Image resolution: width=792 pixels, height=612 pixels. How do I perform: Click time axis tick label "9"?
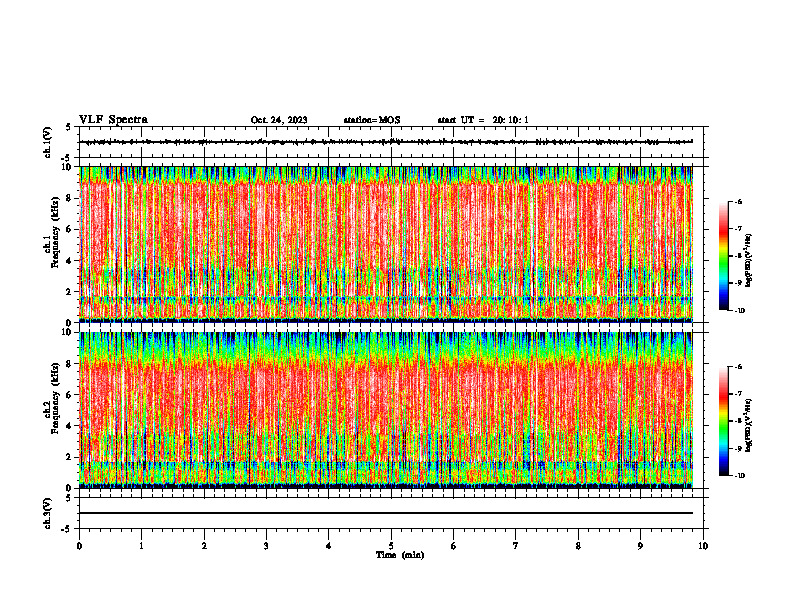coord(640,546)
